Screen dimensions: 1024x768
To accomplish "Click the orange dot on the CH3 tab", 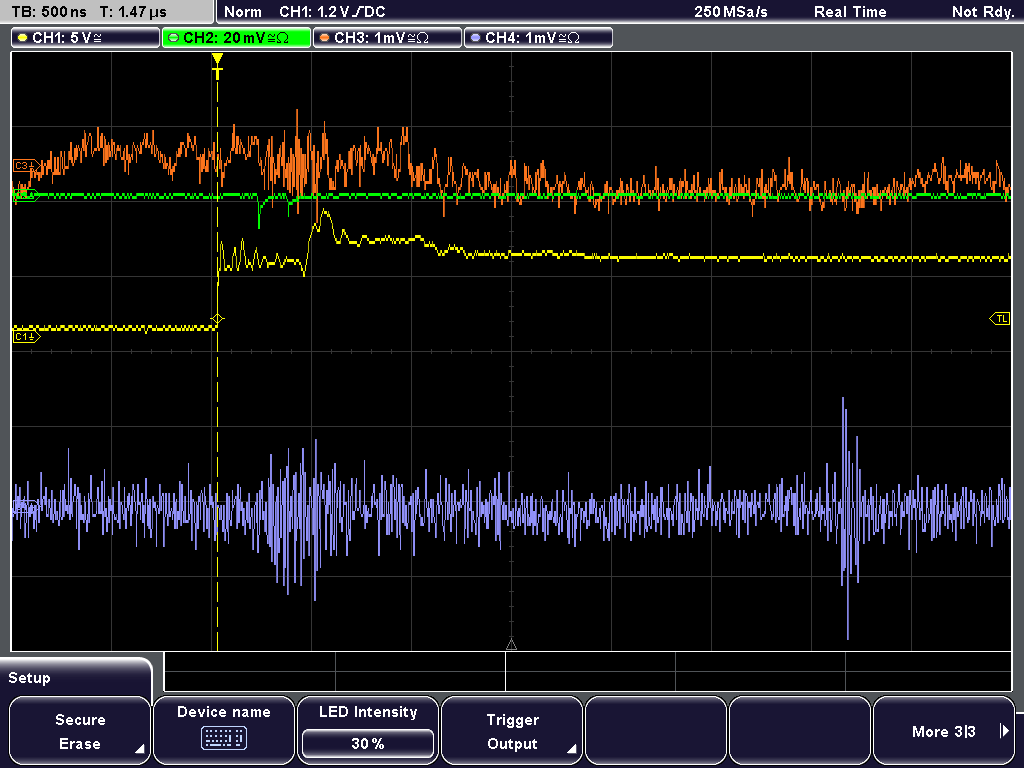I will click(325, 38).
